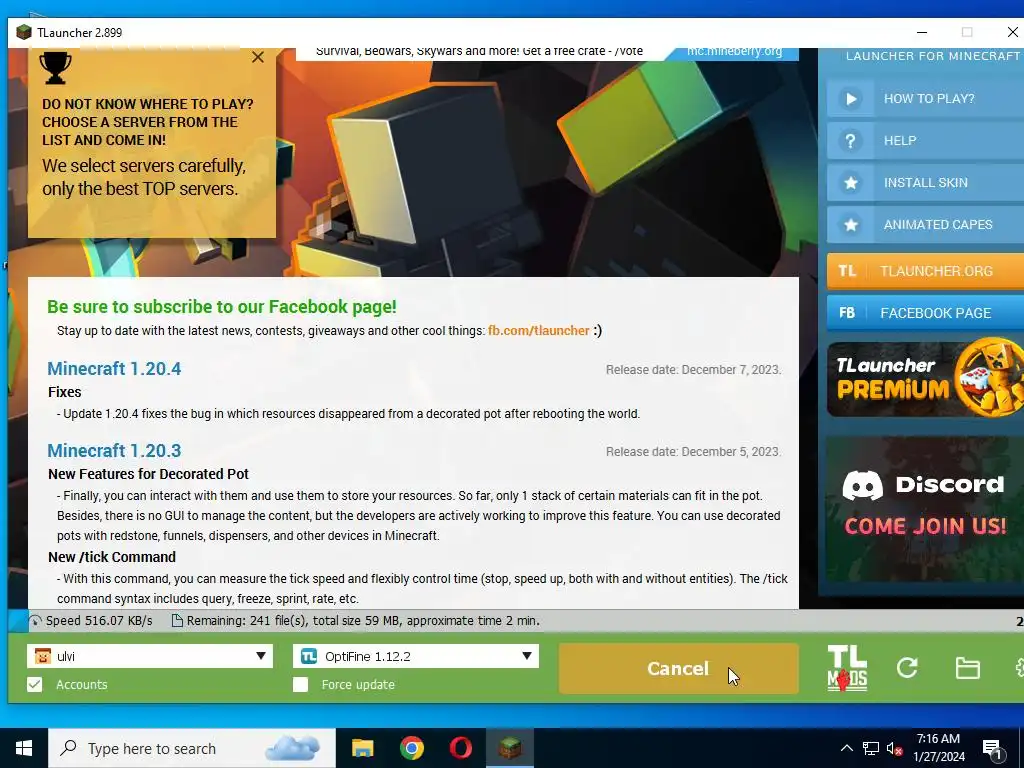Click the TL Mods icon
This screenshot has height=768, width=1024.
[847, 668]
